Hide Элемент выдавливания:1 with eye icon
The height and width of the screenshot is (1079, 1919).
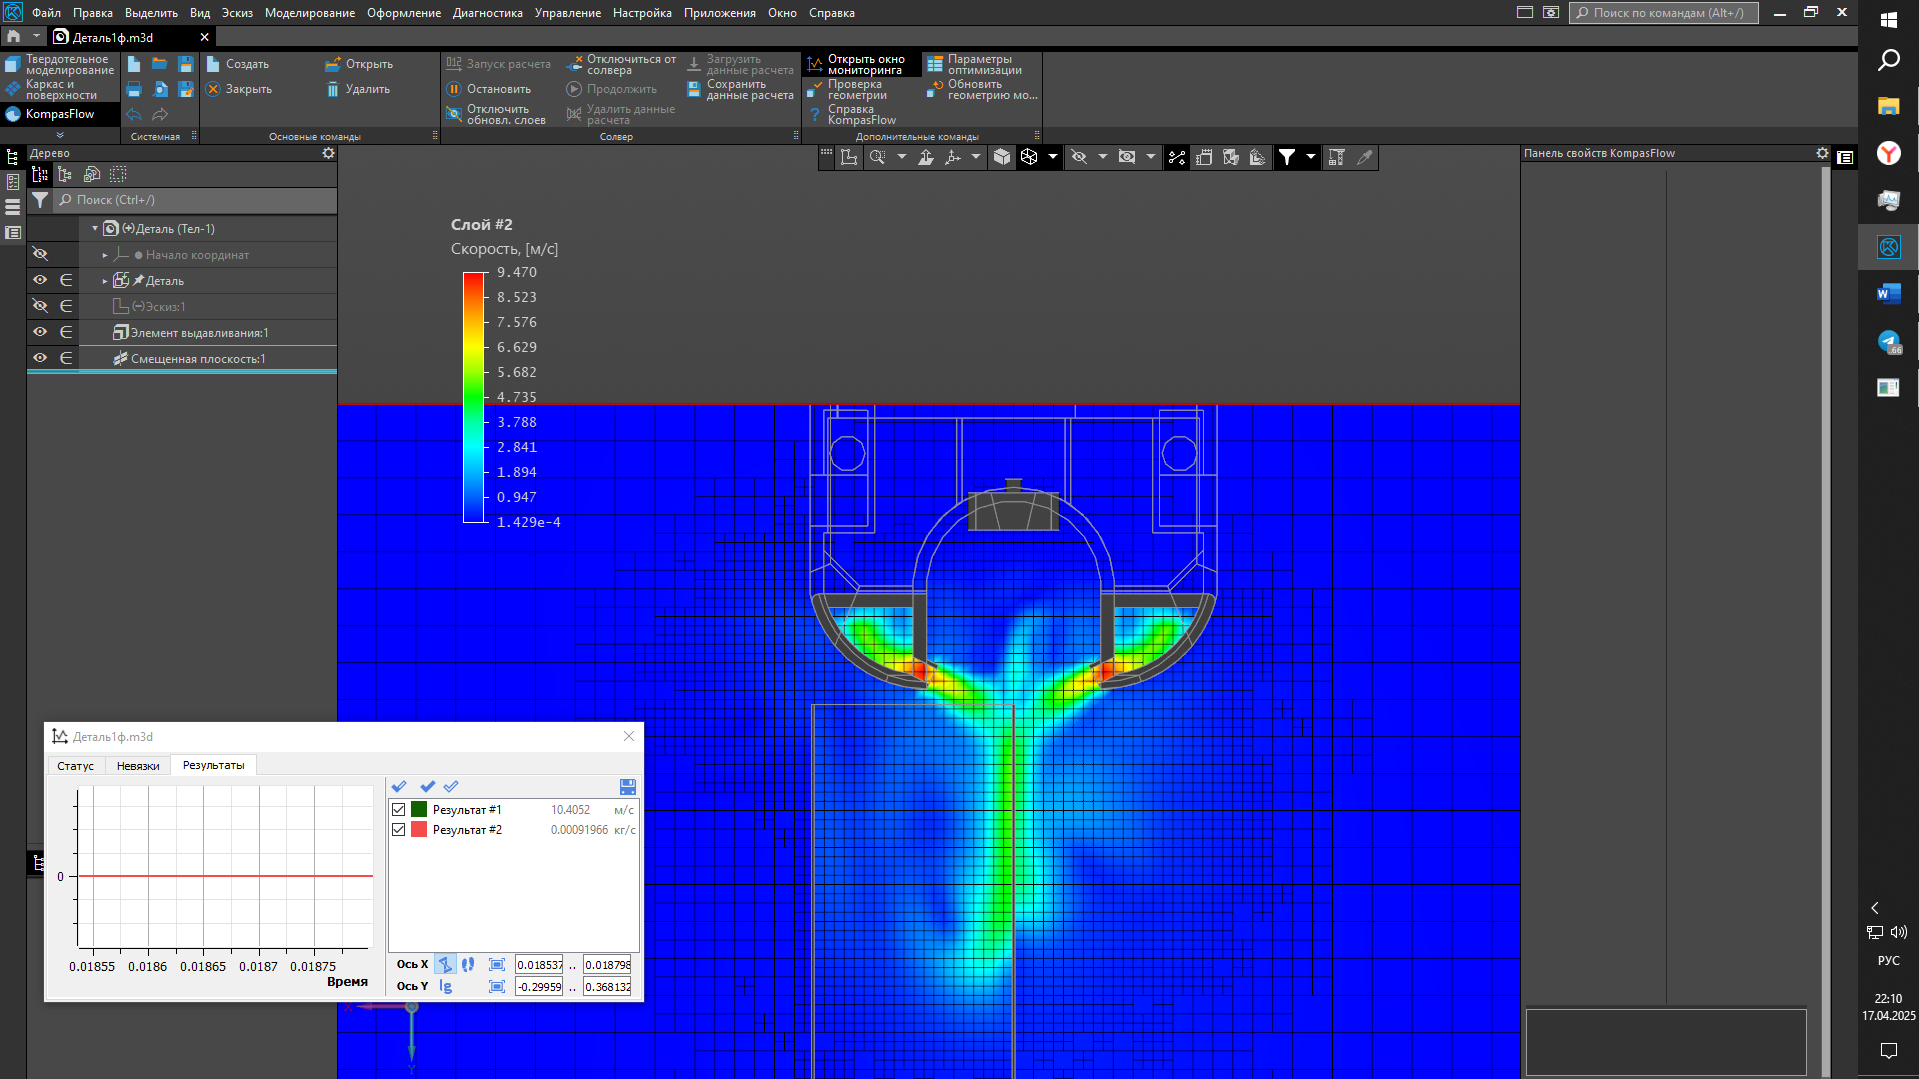(x=40, y=332)
